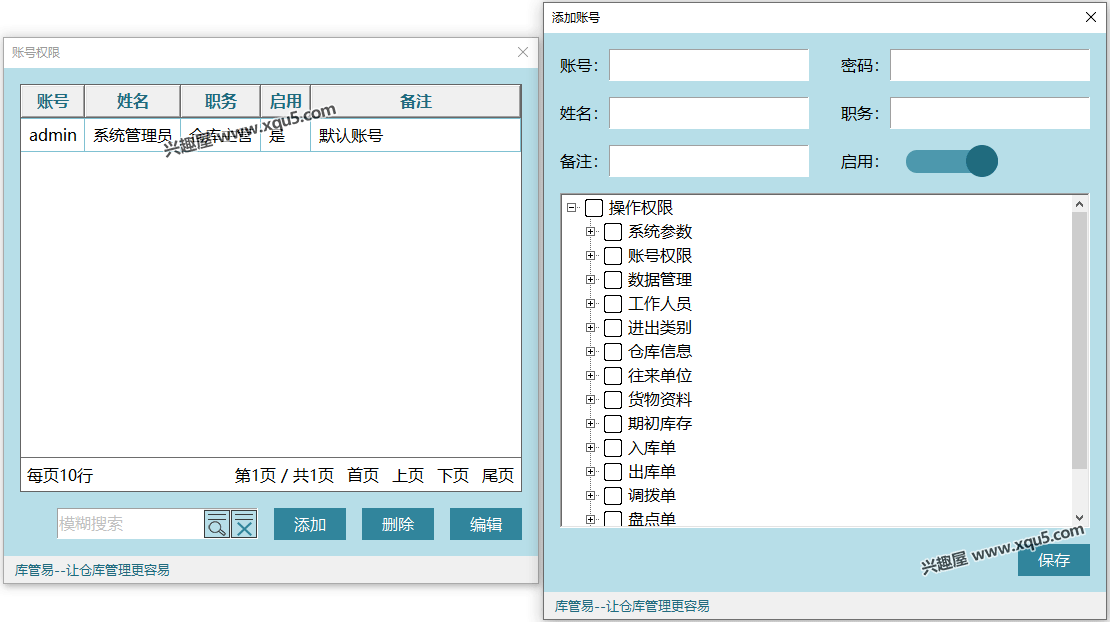This screenshot has height=622, width=1110.
Task: Expand the 往来单位 node
Action: pos(590,376)
